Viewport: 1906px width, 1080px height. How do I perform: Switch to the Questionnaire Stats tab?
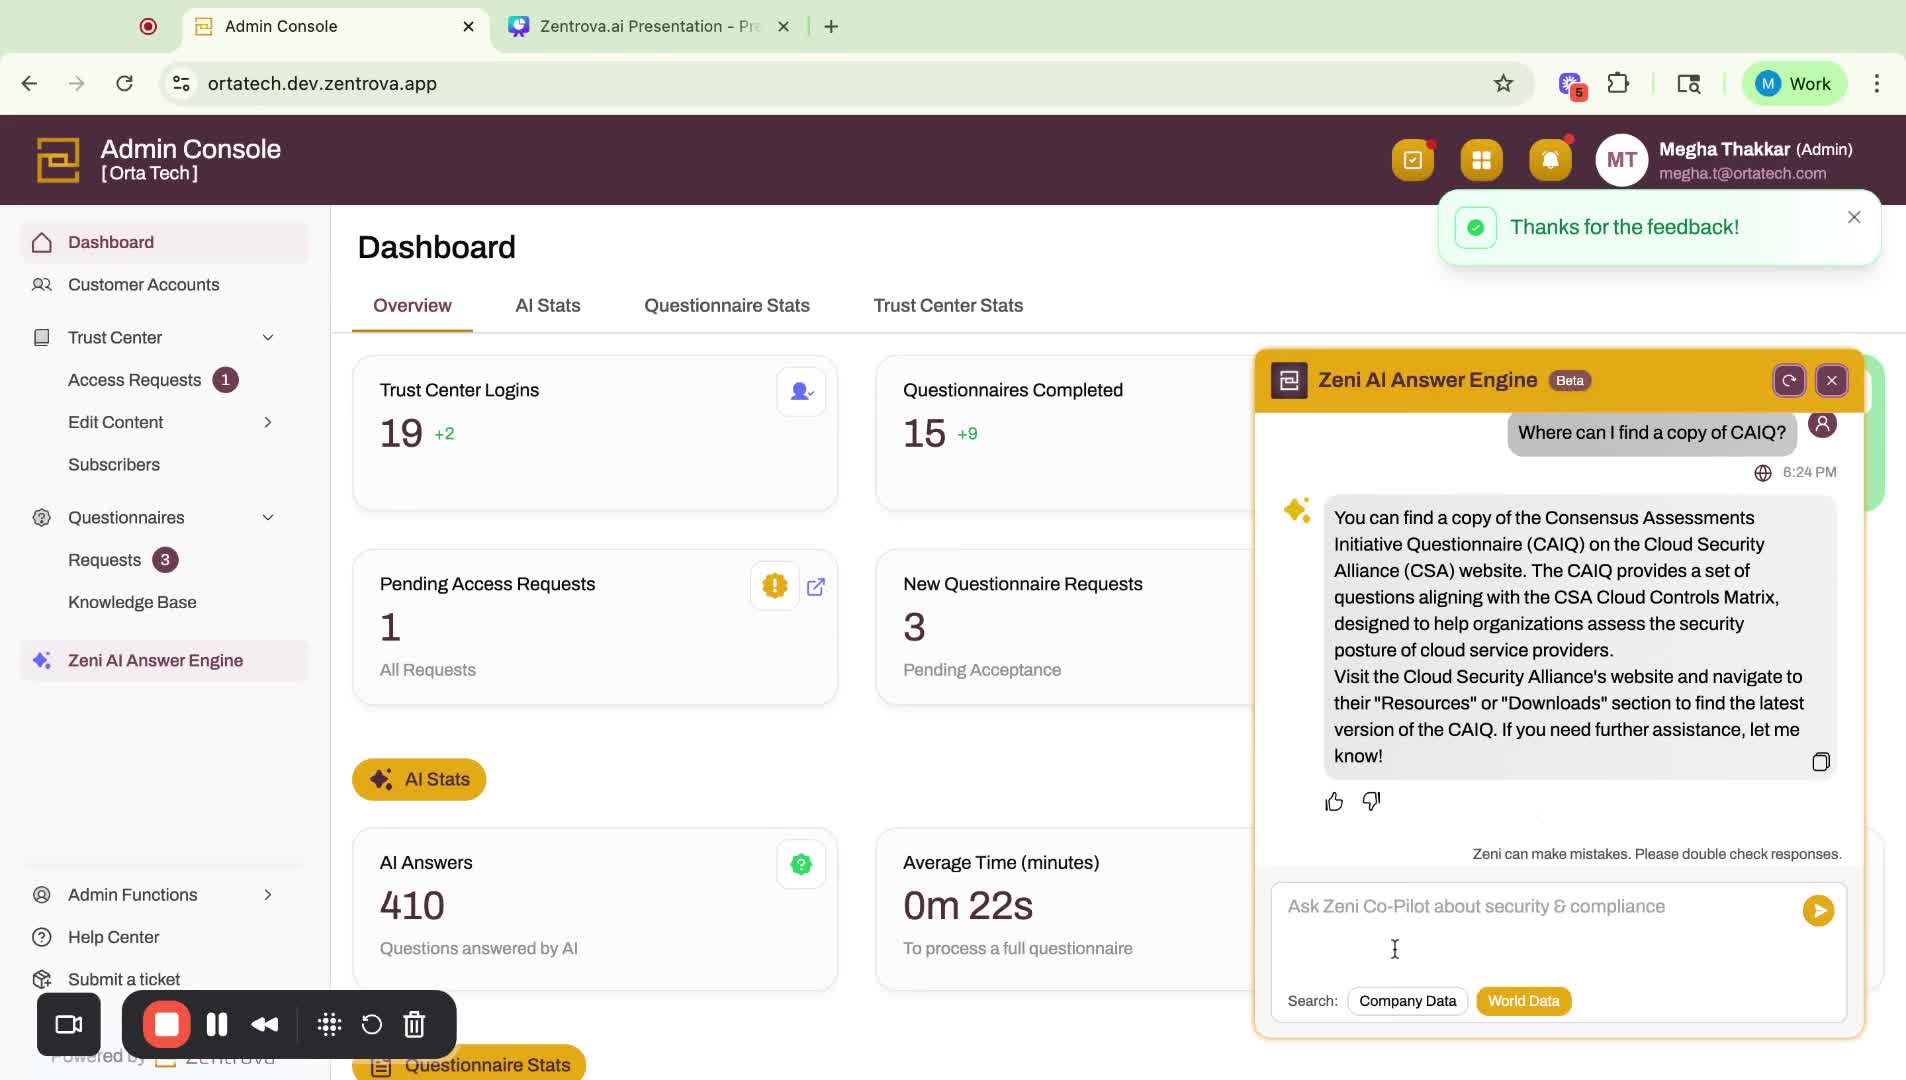[x=726, y=306]
